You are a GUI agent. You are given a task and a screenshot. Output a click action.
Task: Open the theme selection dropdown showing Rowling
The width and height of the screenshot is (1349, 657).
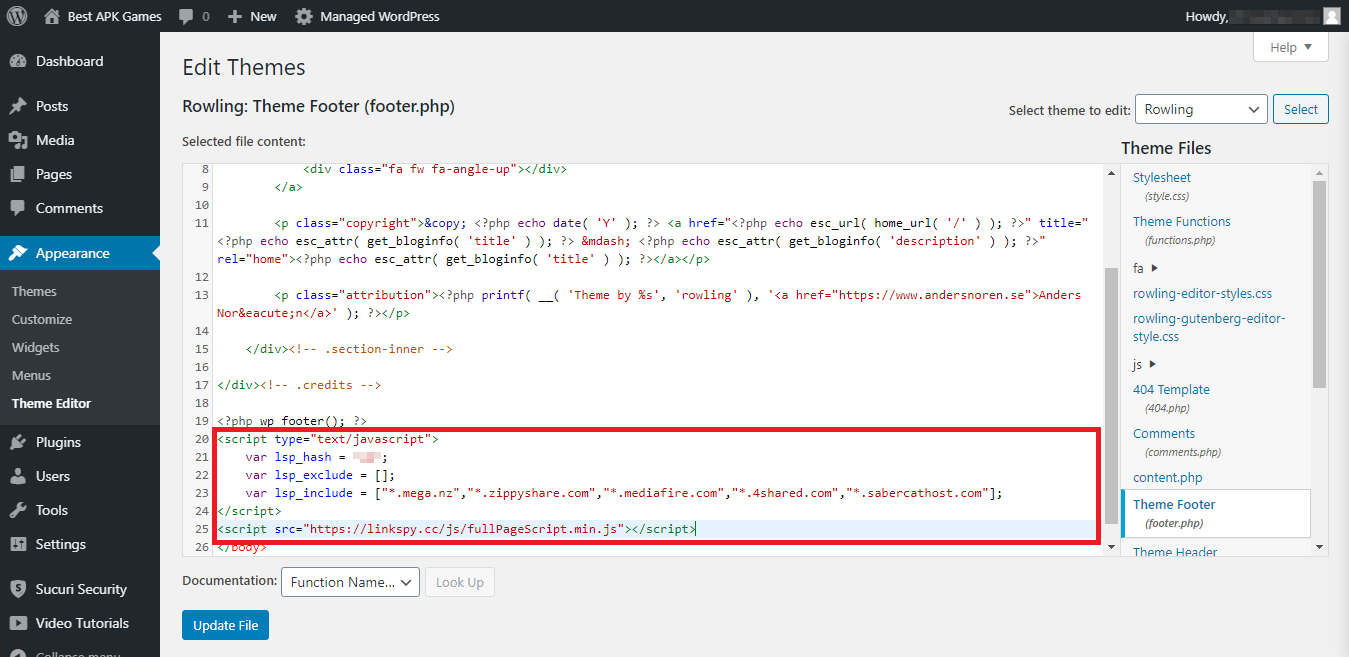click(1201, 109)
